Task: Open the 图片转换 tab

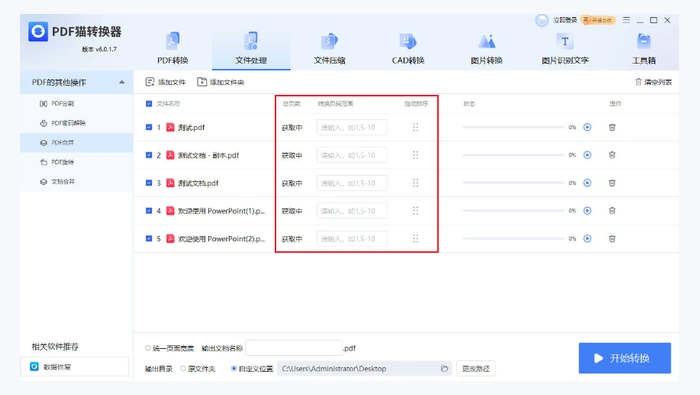Action: pyautogui.click(x=487, y=48)
